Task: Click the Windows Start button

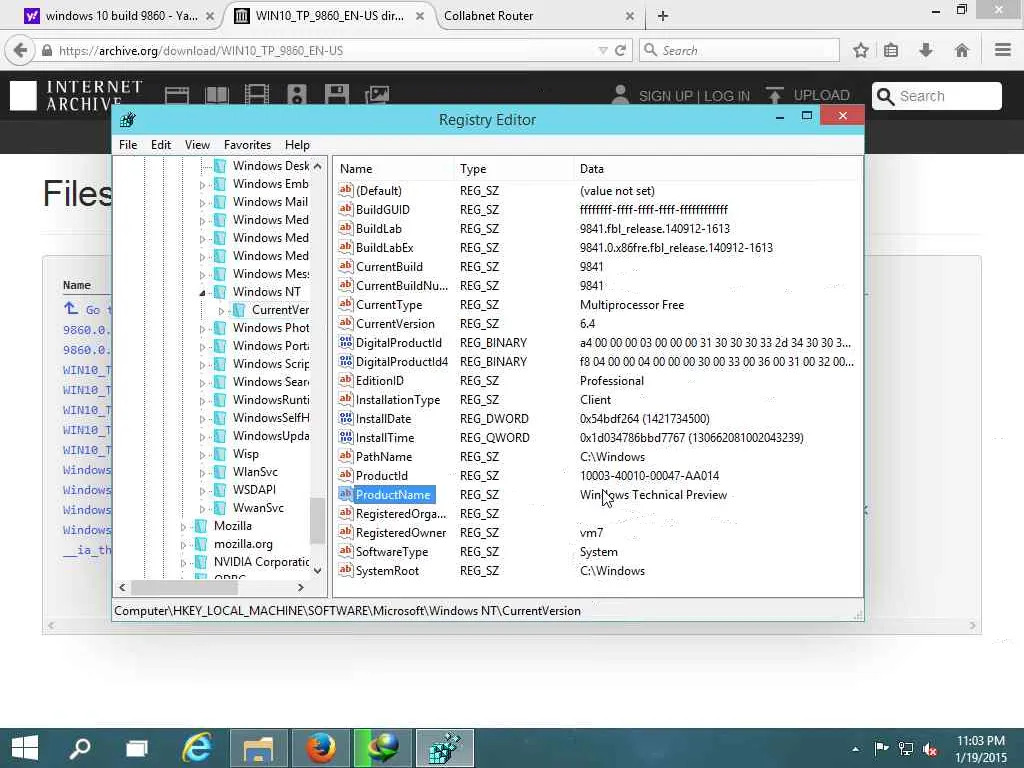Action: 25,748
